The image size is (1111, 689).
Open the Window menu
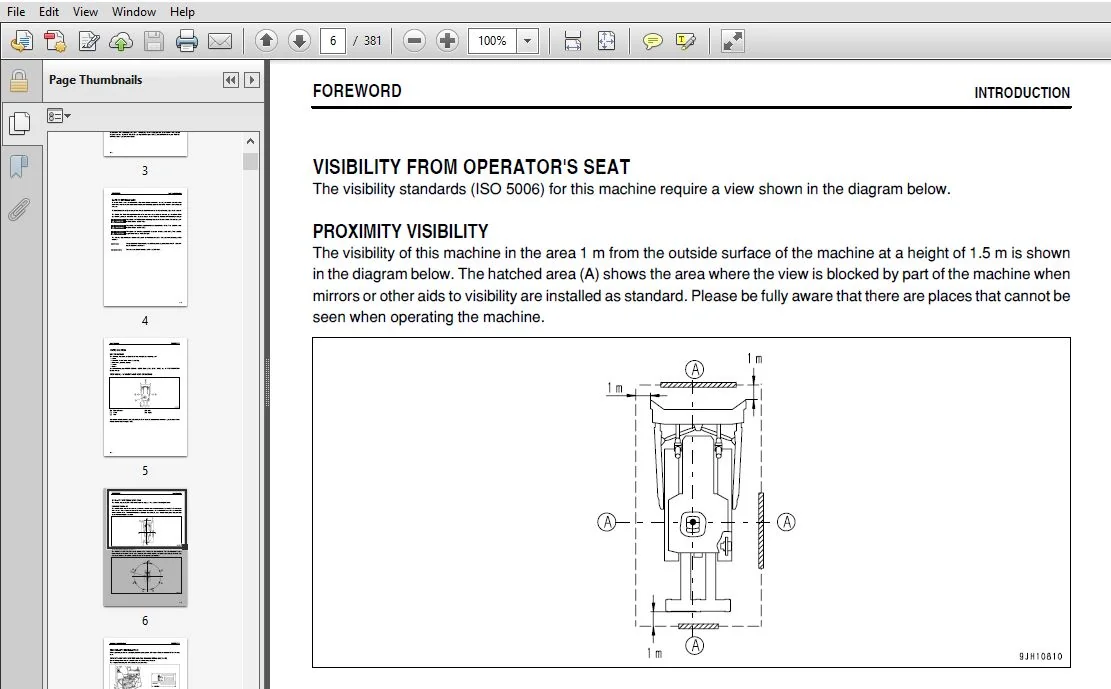click(134, 11)
